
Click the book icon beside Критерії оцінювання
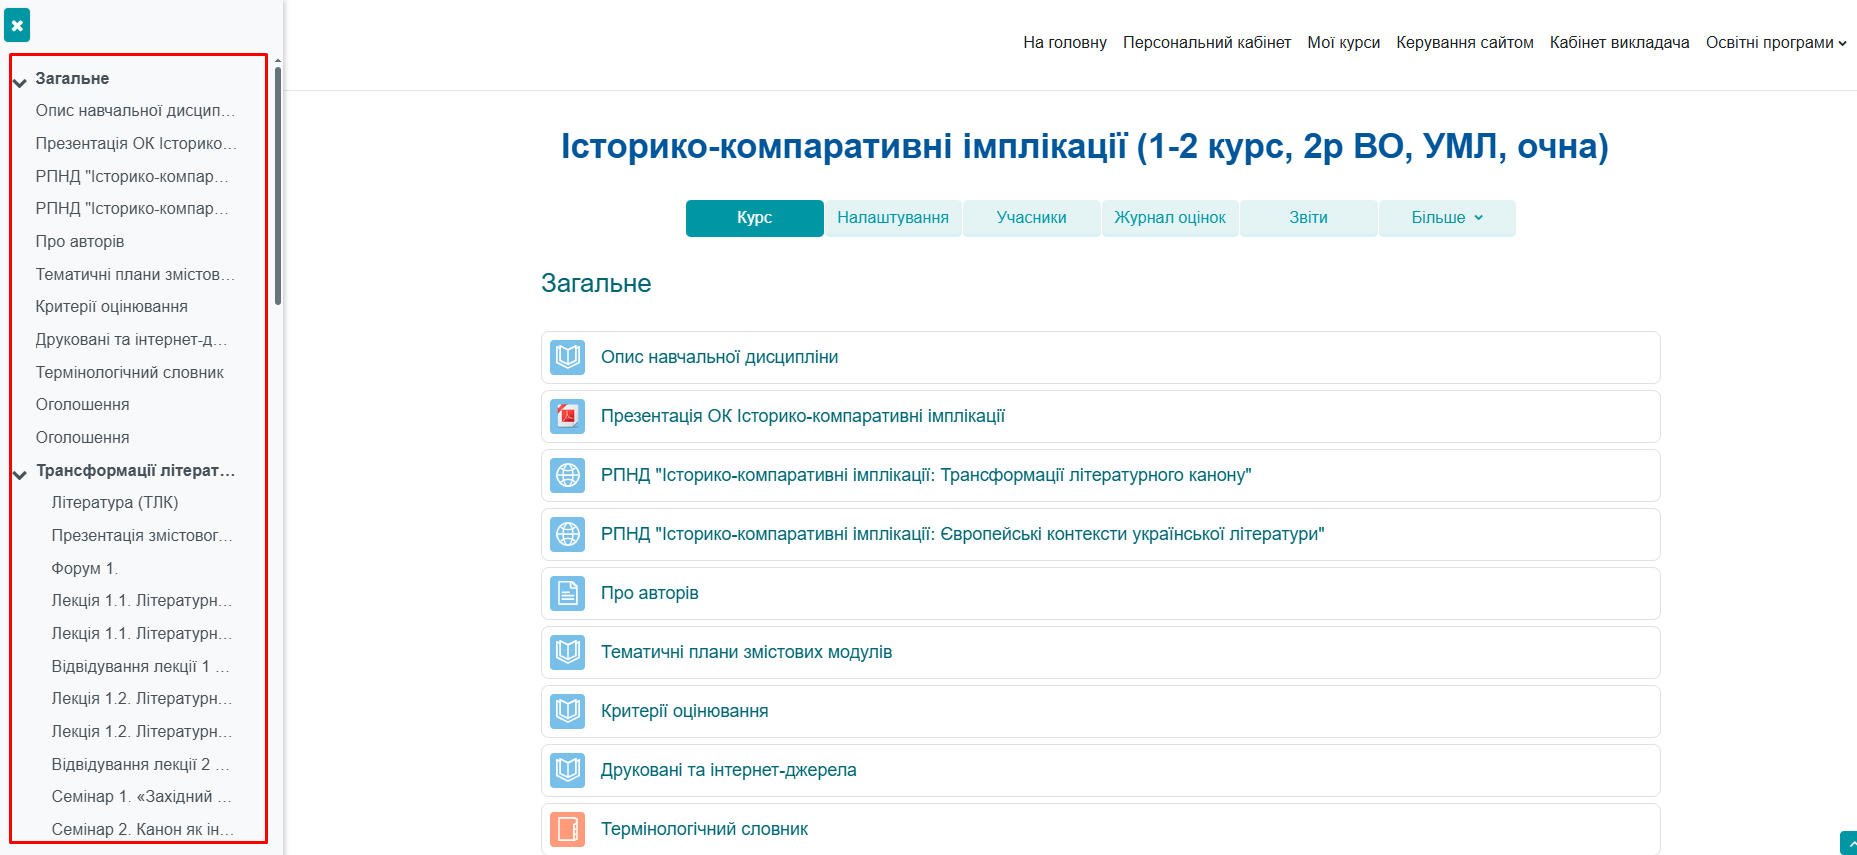568,711
